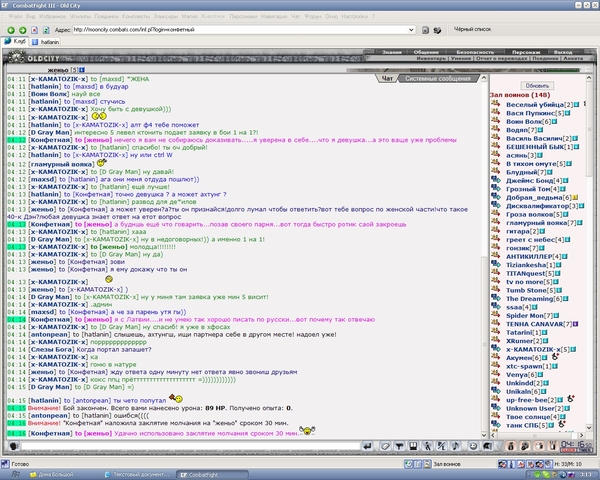600x480 pixels.
Task: Click the walking figure icon in chat toolbar
Action: (x=427, y=446)
